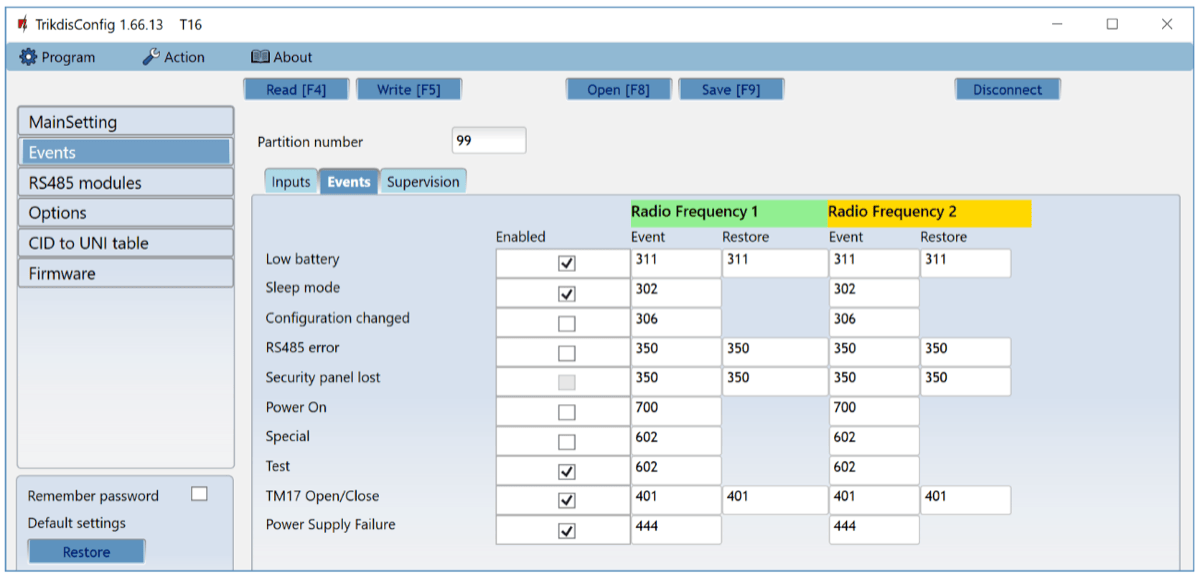The width and height of the screenshot is (1200, 579).
Task: Click the Save [F9] button
Action: (x=730, y=90)
